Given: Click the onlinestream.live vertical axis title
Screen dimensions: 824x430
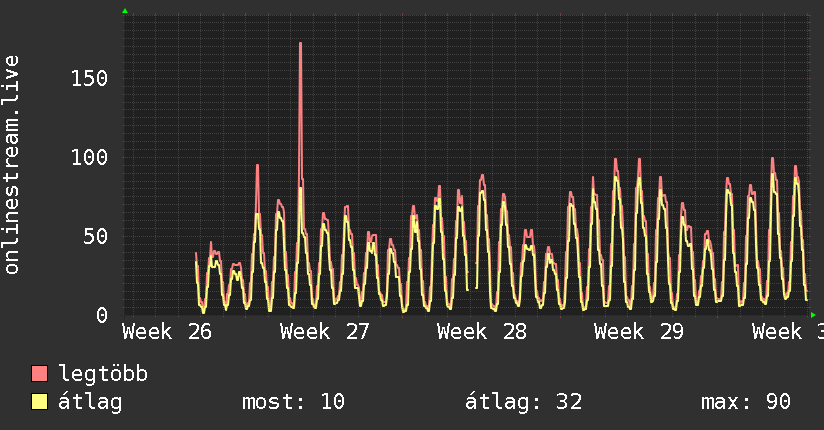Looking at the screenshot, I should [x=11, y=165].
